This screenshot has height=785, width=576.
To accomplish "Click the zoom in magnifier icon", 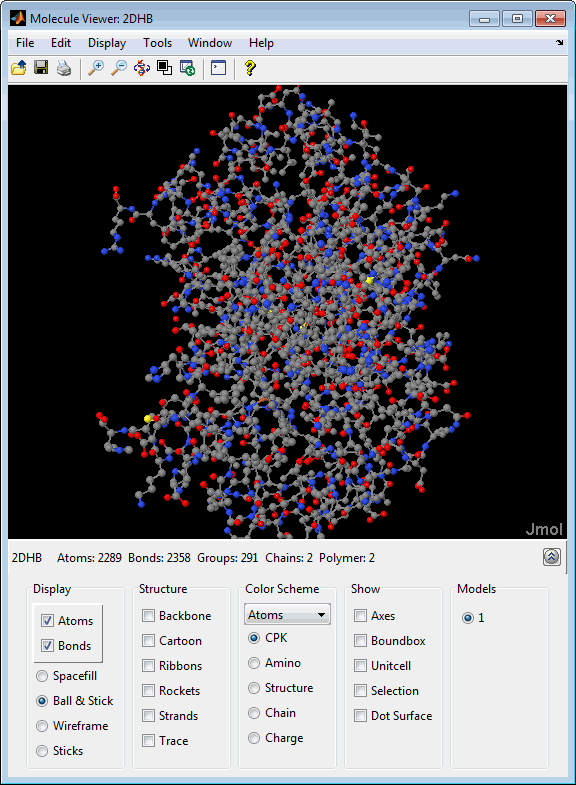I will (x=96, y=68).
